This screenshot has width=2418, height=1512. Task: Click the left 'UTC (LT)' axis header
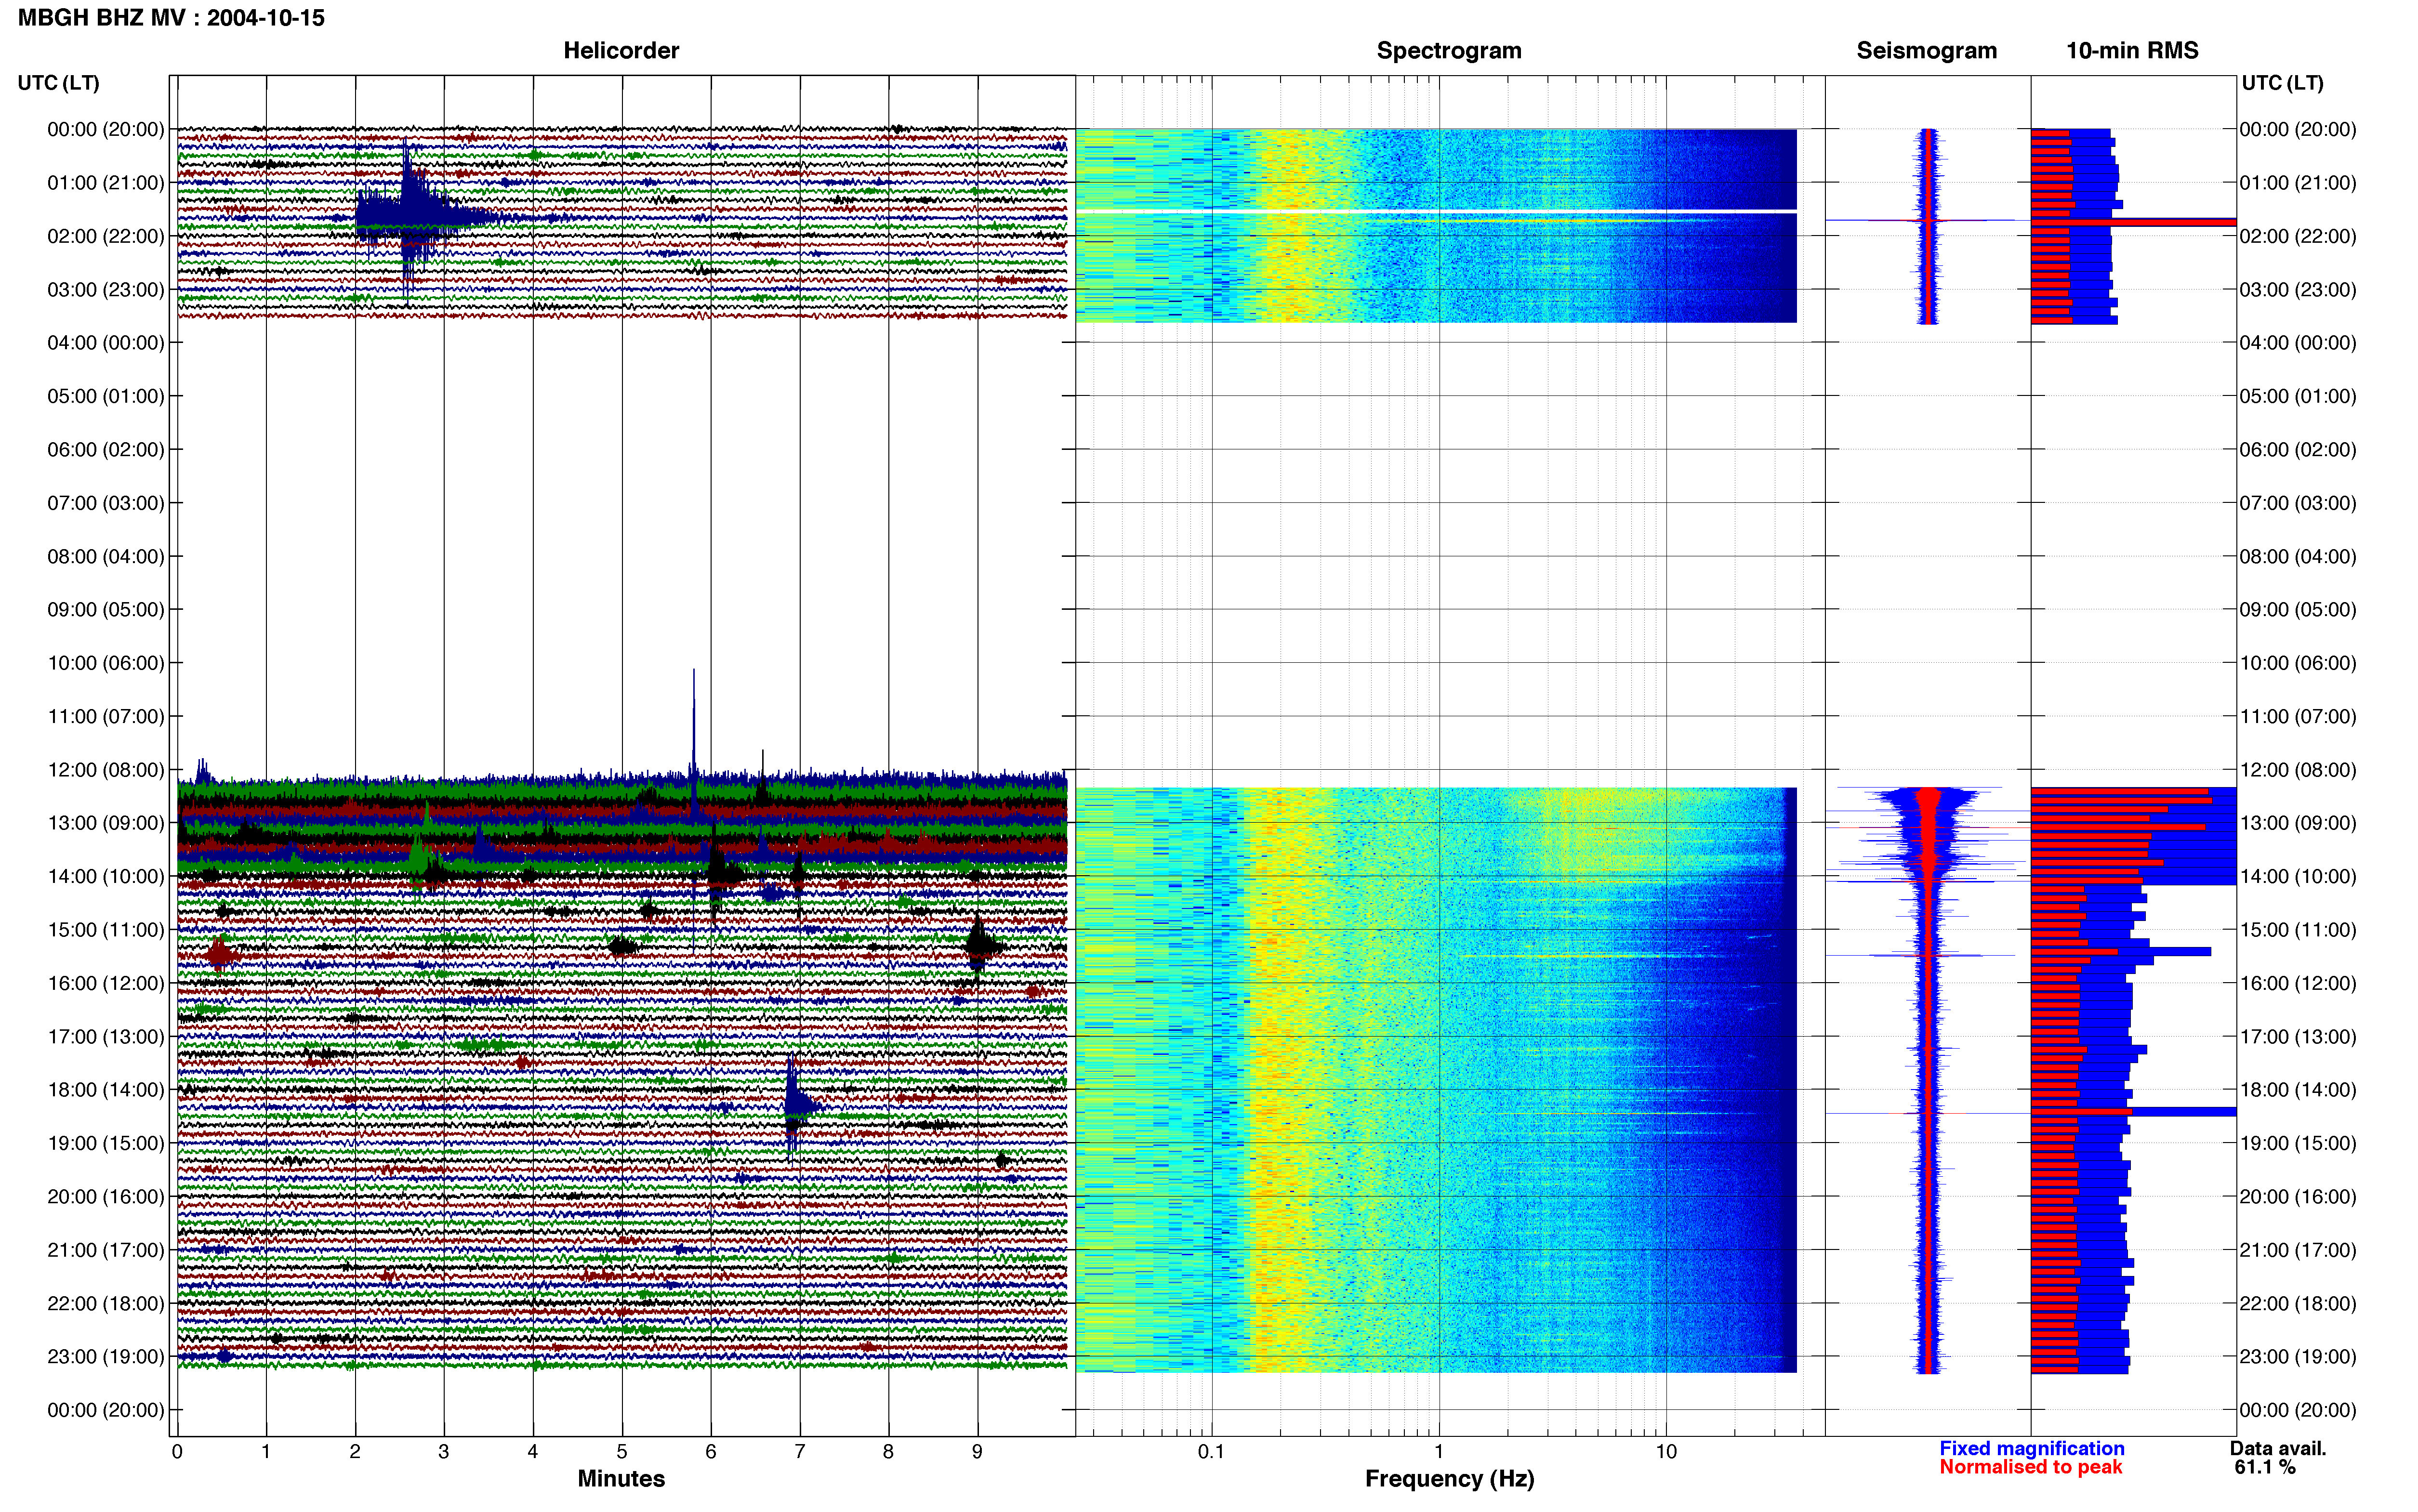tap(58, 83)
